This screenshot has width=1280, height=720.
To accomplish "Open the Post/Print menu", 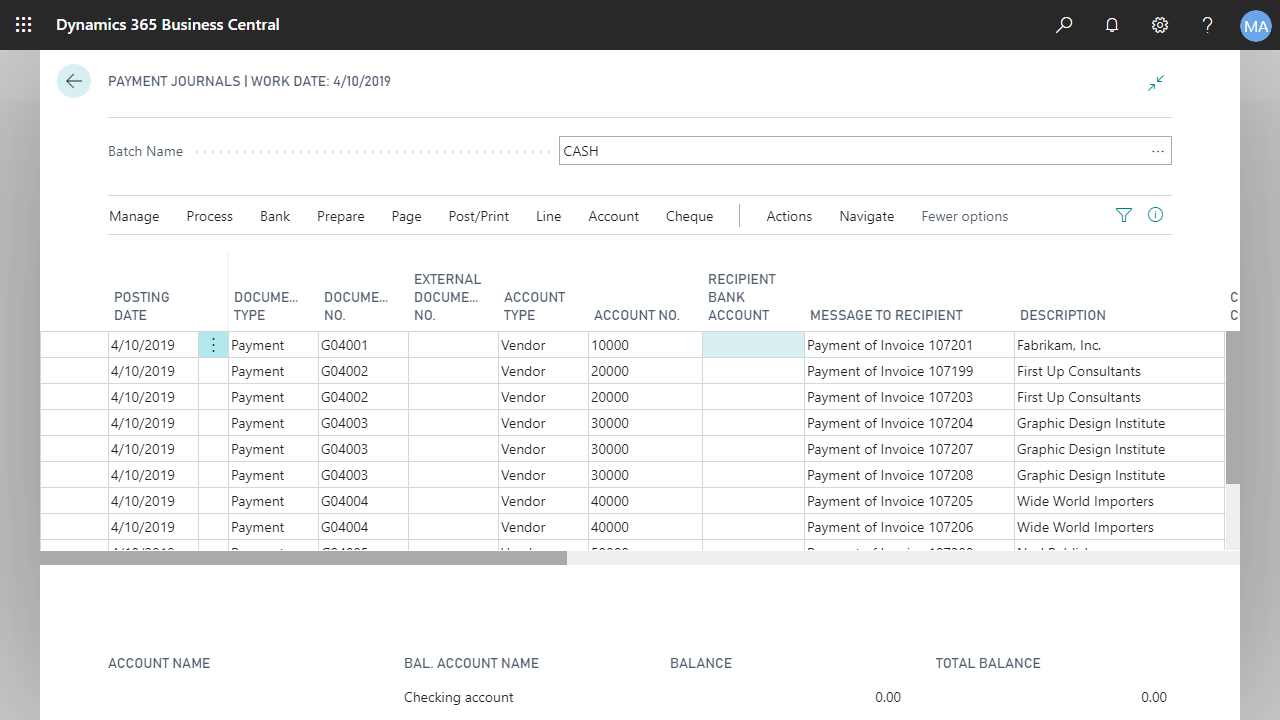I will [x=479, y=216].
